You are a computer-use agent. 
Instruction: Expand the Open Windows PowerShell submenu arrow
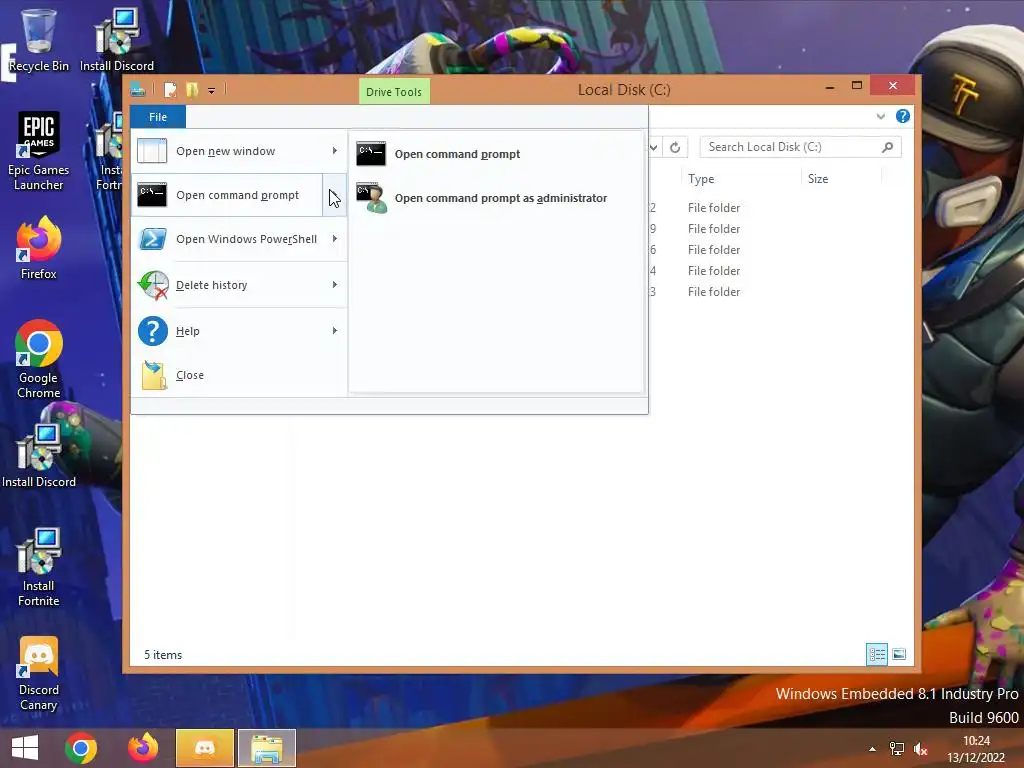click(x=334, y=239)
